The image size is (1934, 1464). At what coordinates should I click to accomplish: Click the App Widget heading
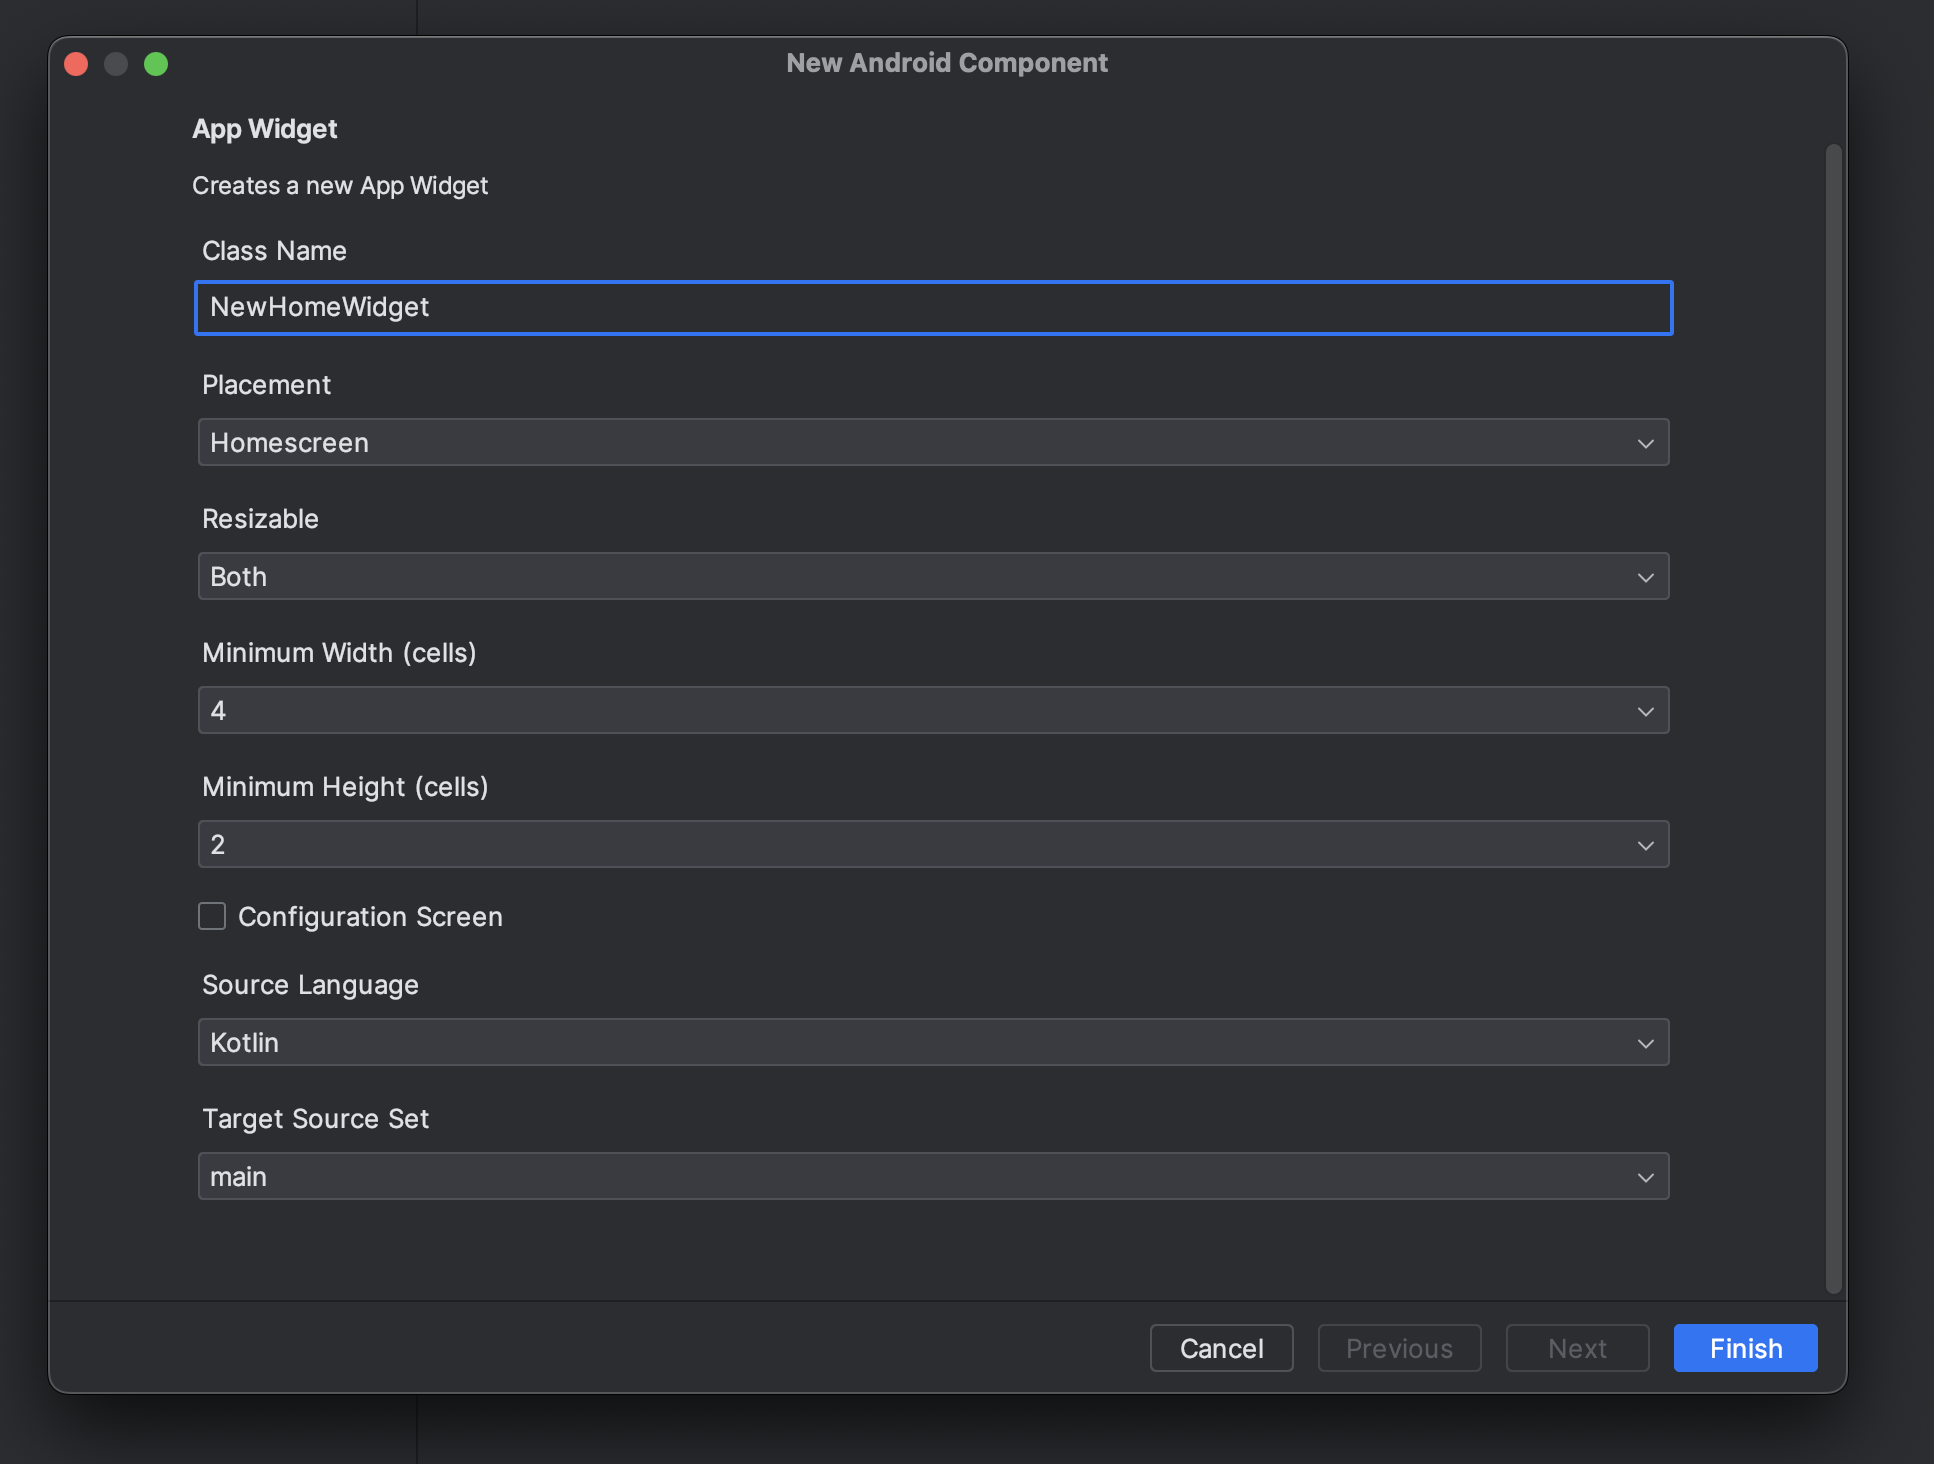click(265, 129)
